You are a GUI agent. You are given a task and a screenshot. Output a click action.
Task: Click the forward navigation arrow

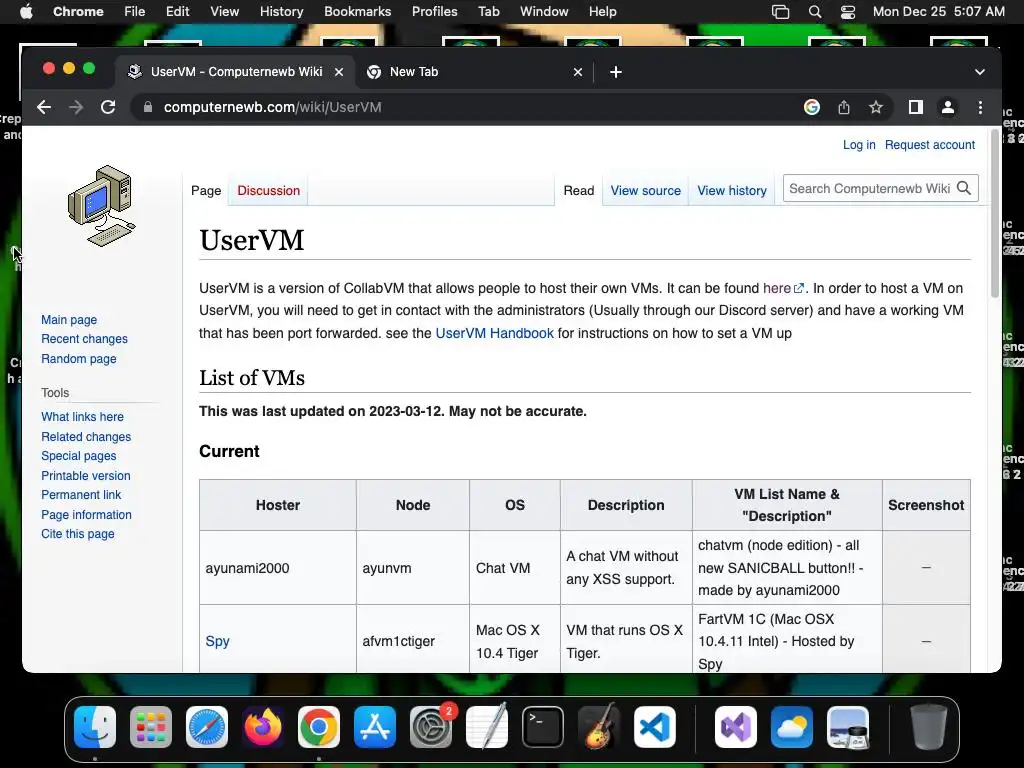76,107
